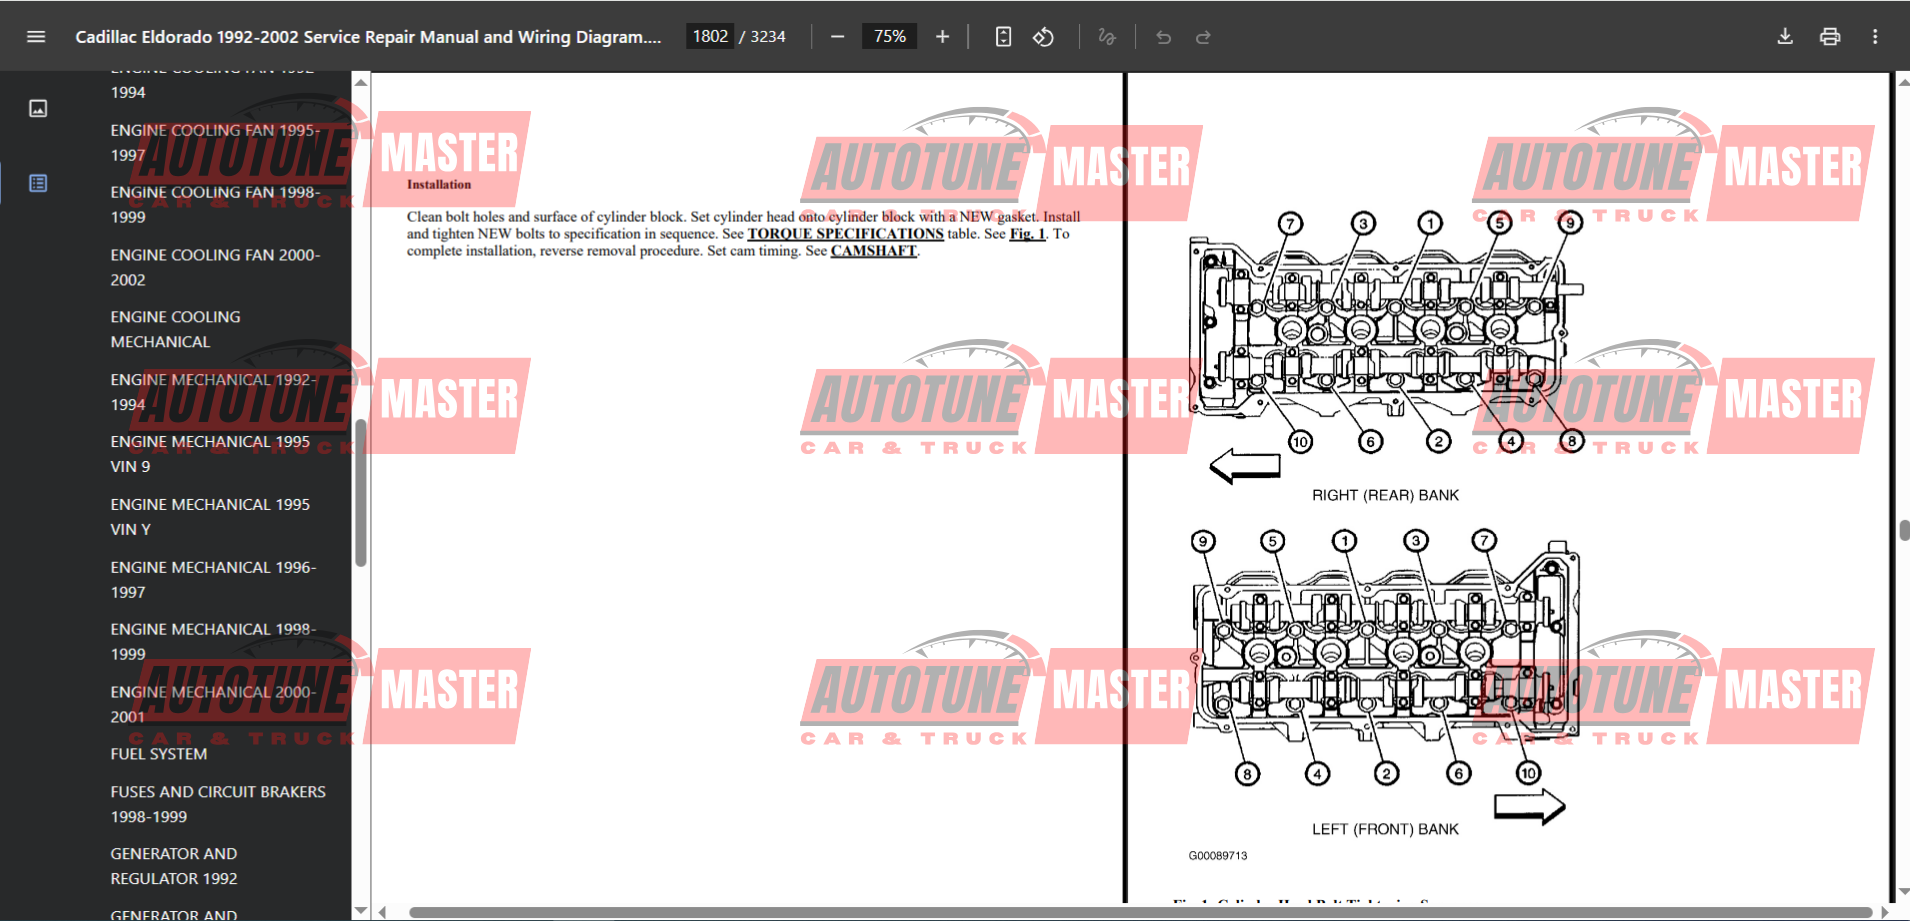Print the service manual

point(1830,37)
